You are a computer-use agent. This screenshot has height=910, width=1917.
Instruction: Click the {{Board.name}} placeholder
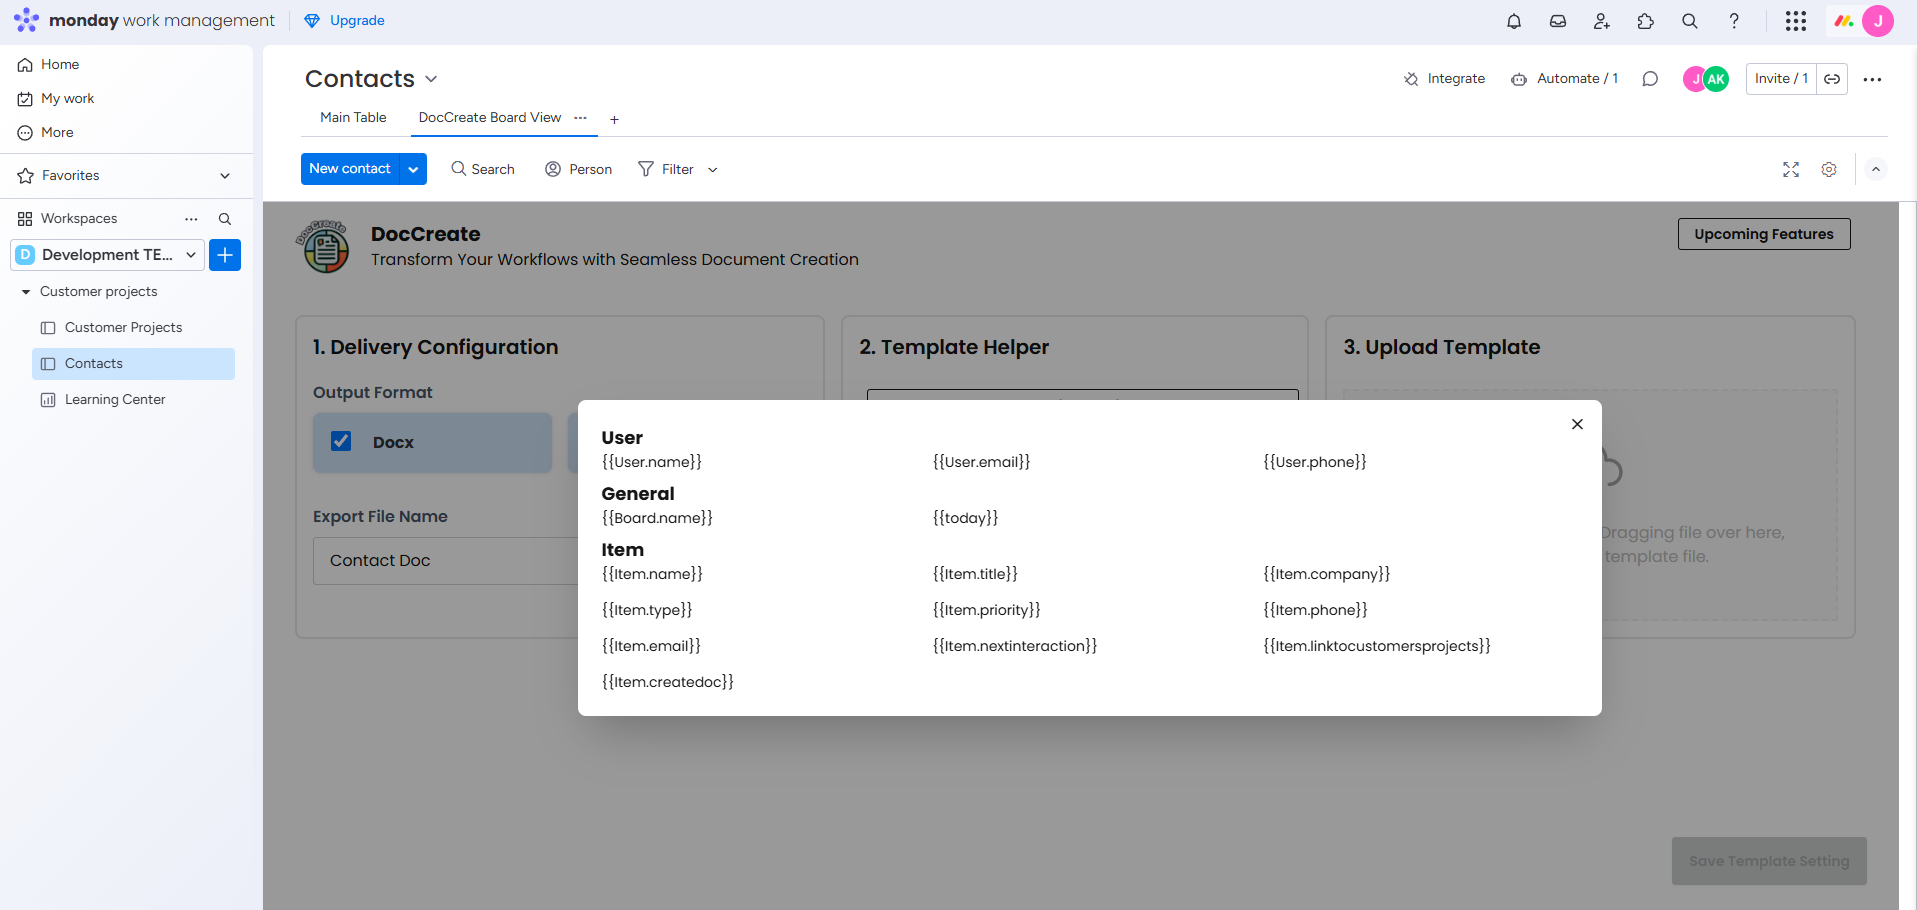(x=657, y=518)
